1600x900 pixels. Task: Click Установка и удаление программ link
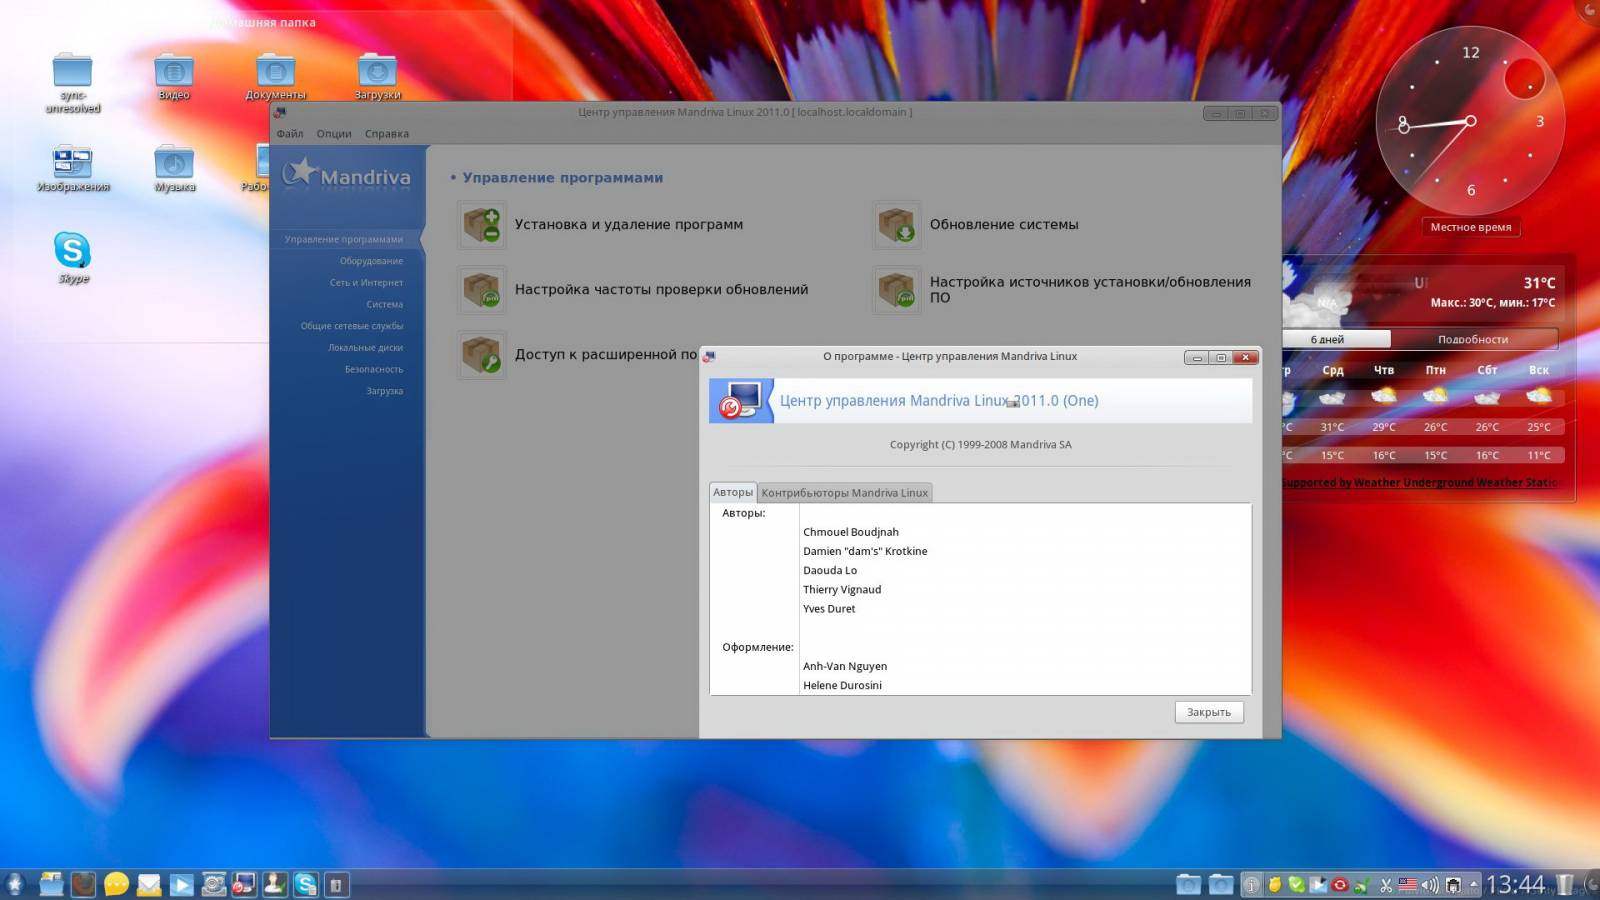(629, 225)
